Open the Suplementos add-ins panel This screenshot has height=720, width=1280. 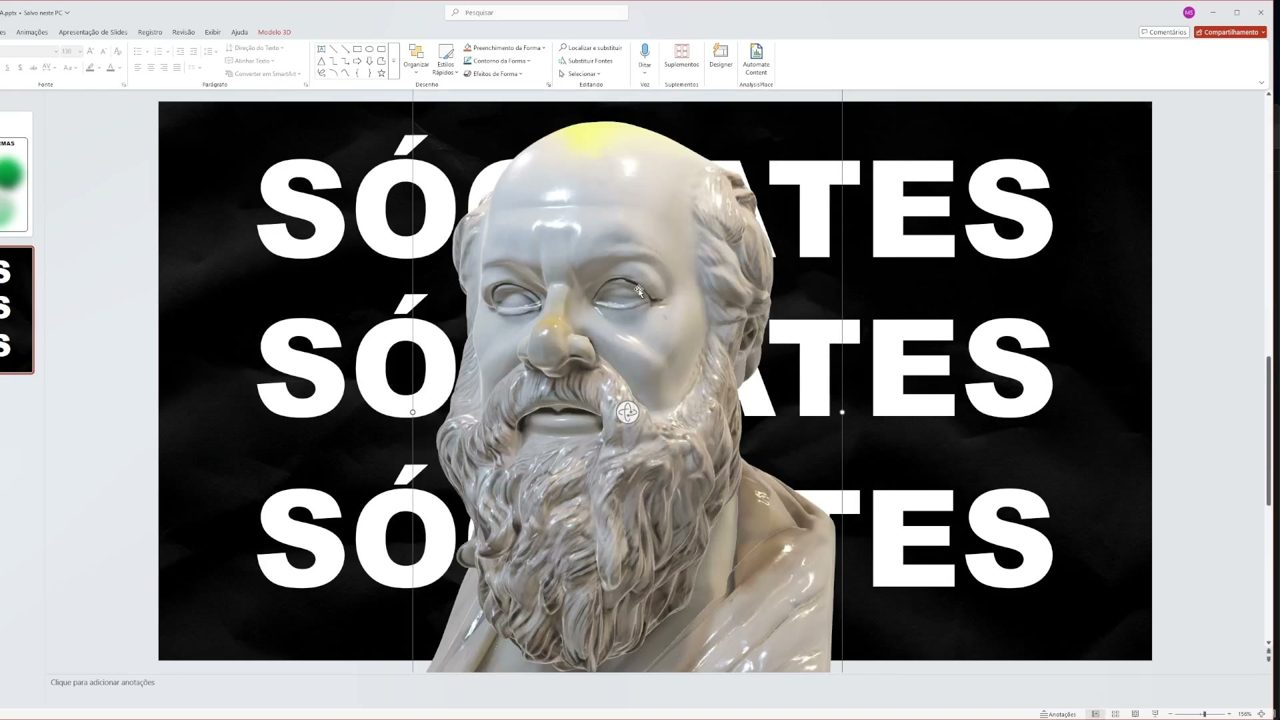(x=681, y=56)
